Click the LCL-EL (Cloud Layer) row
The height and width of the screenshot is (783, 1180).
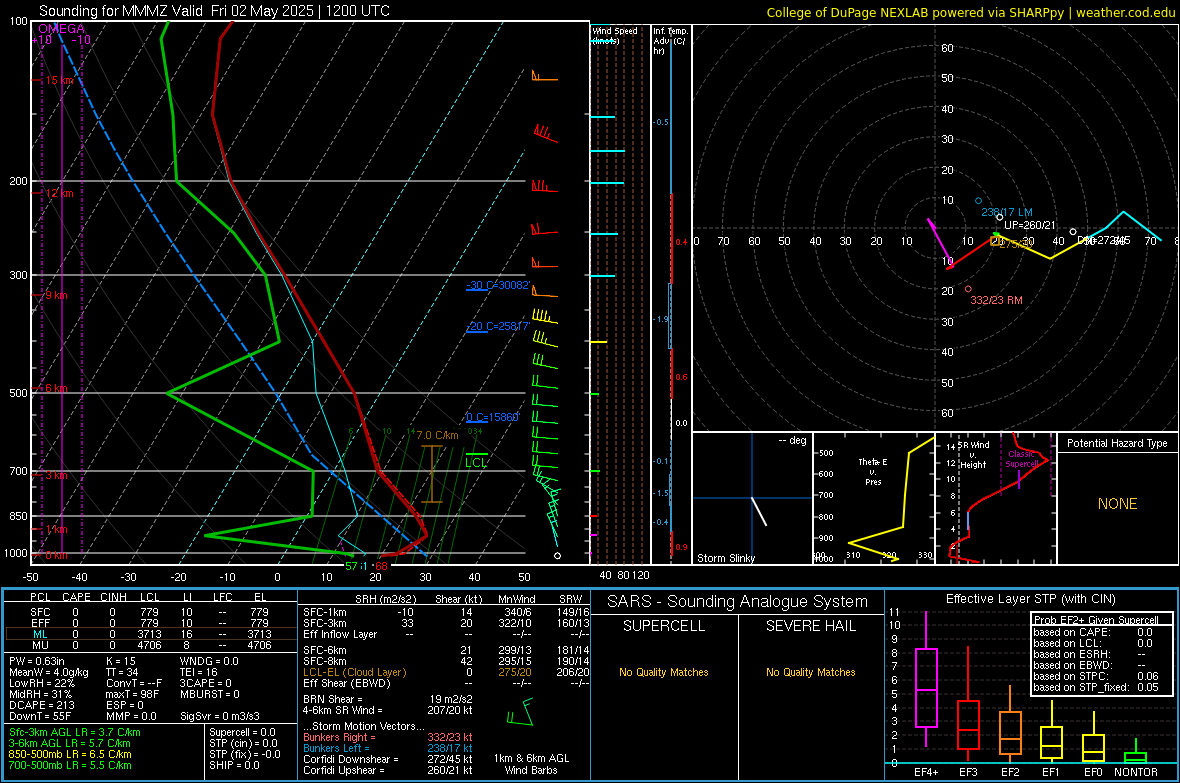446,672
